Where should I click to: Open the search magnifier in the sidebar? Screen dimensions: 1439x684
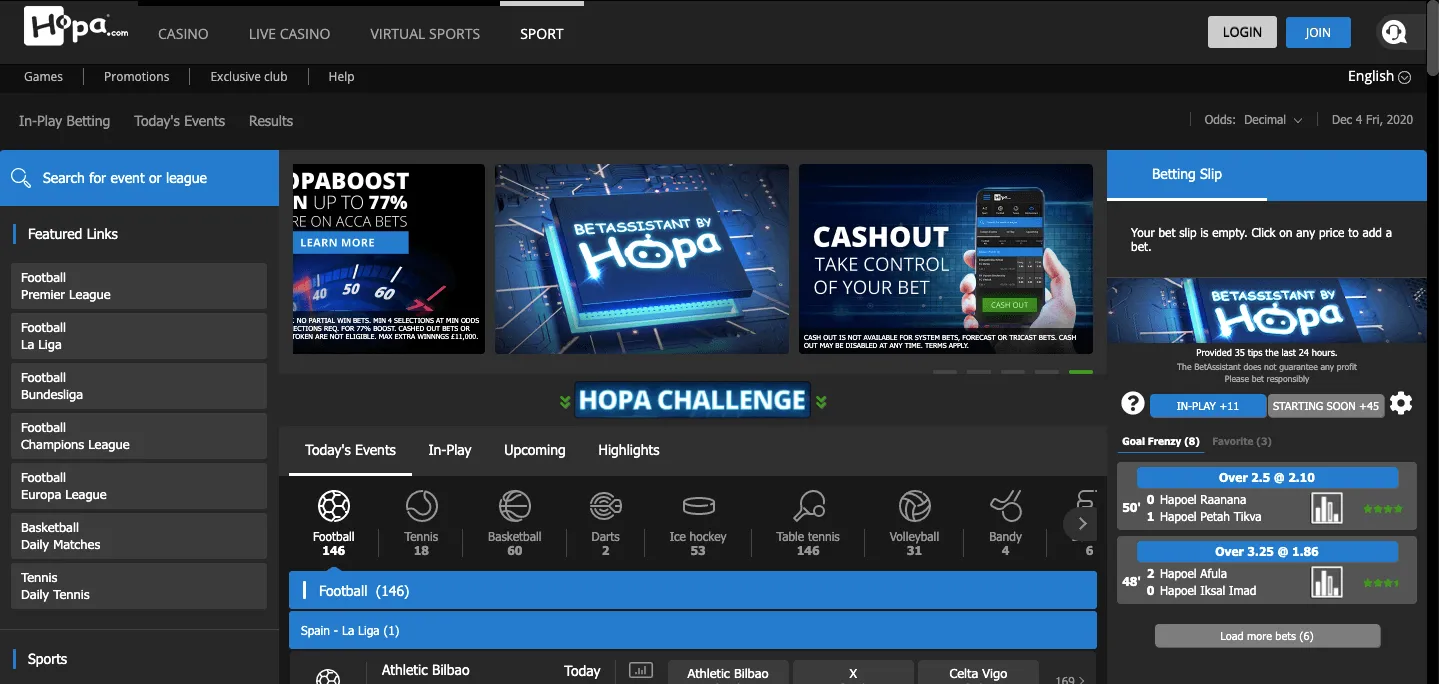(x=21, y=177)
